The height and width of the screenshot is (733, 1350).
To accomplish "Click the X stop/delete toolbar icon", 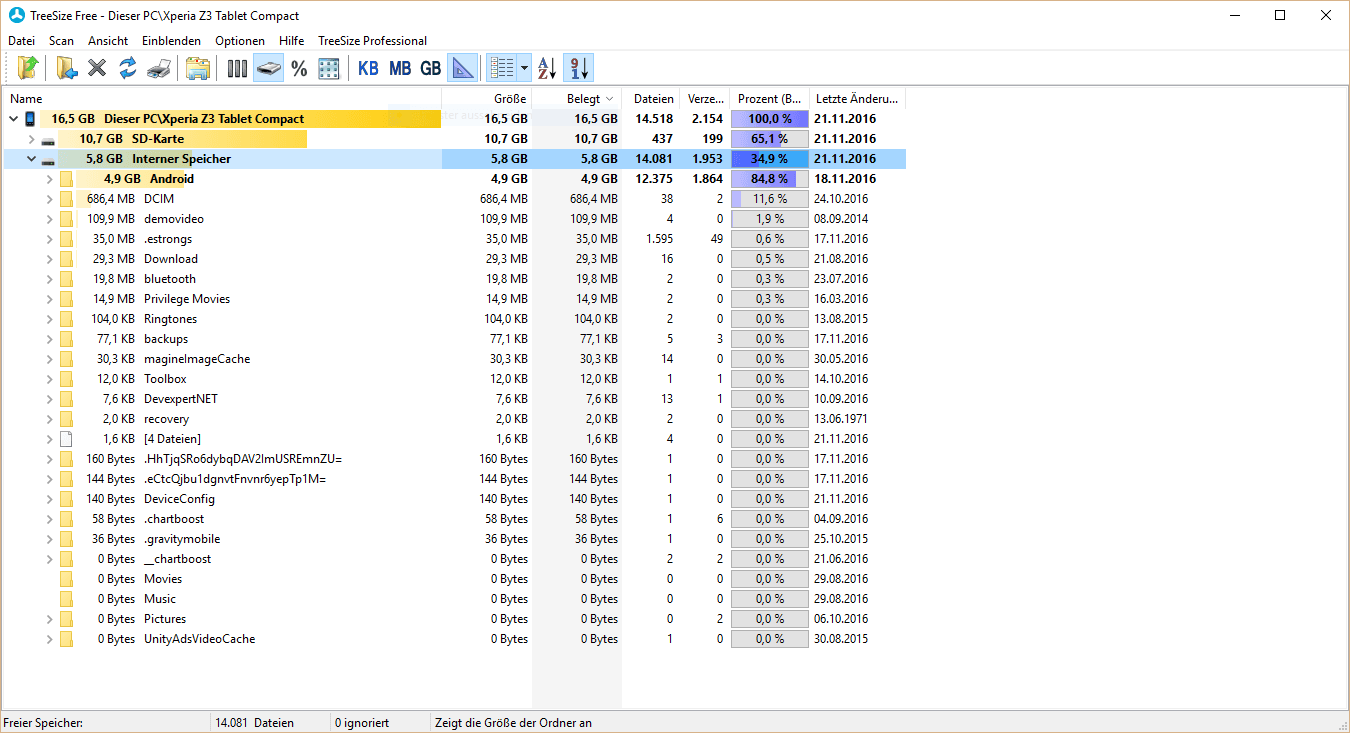I will [97, 68].
